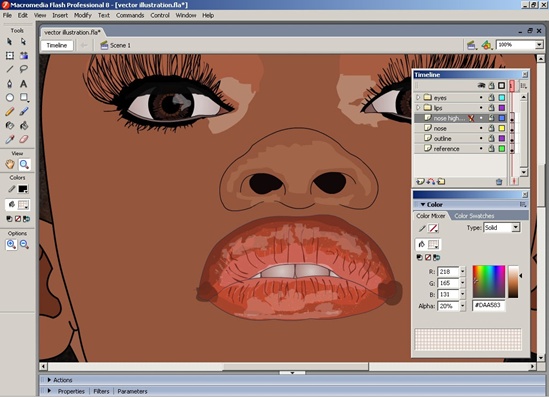Open the stage zoom percentage dropdown
This screenshot has height=397, width=549.
pyautogui.click(x=539, y=45)
